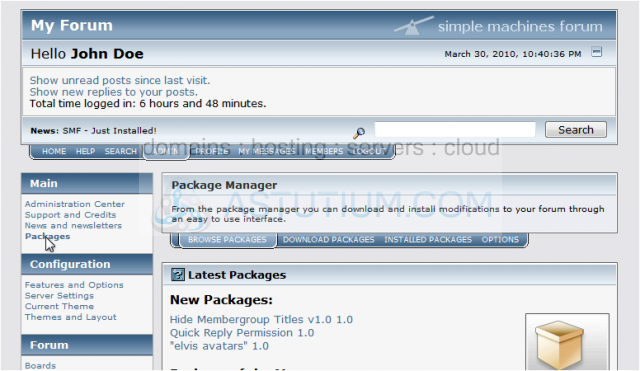Click the magnifier search icon
Screen dimensions: 640x371
pos(359,132)
